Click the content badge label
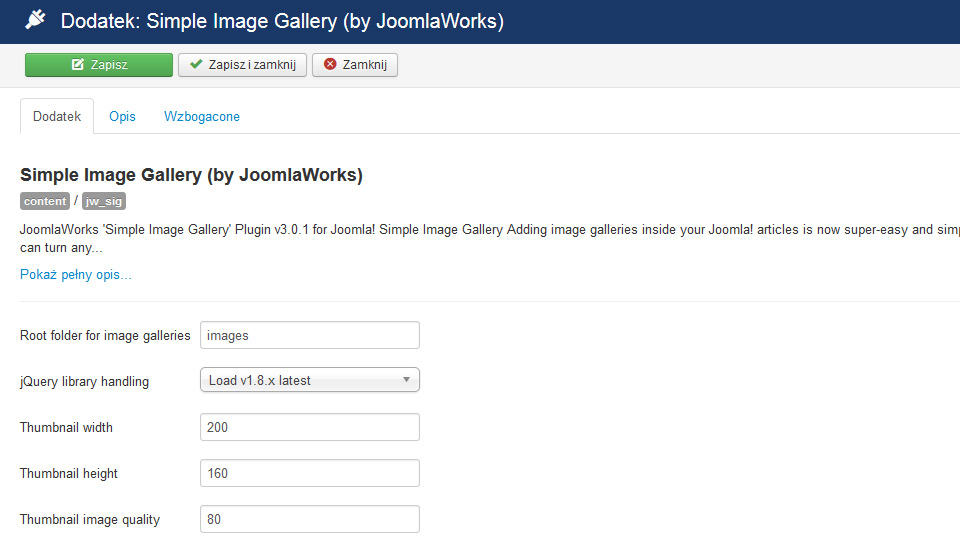 45,201
